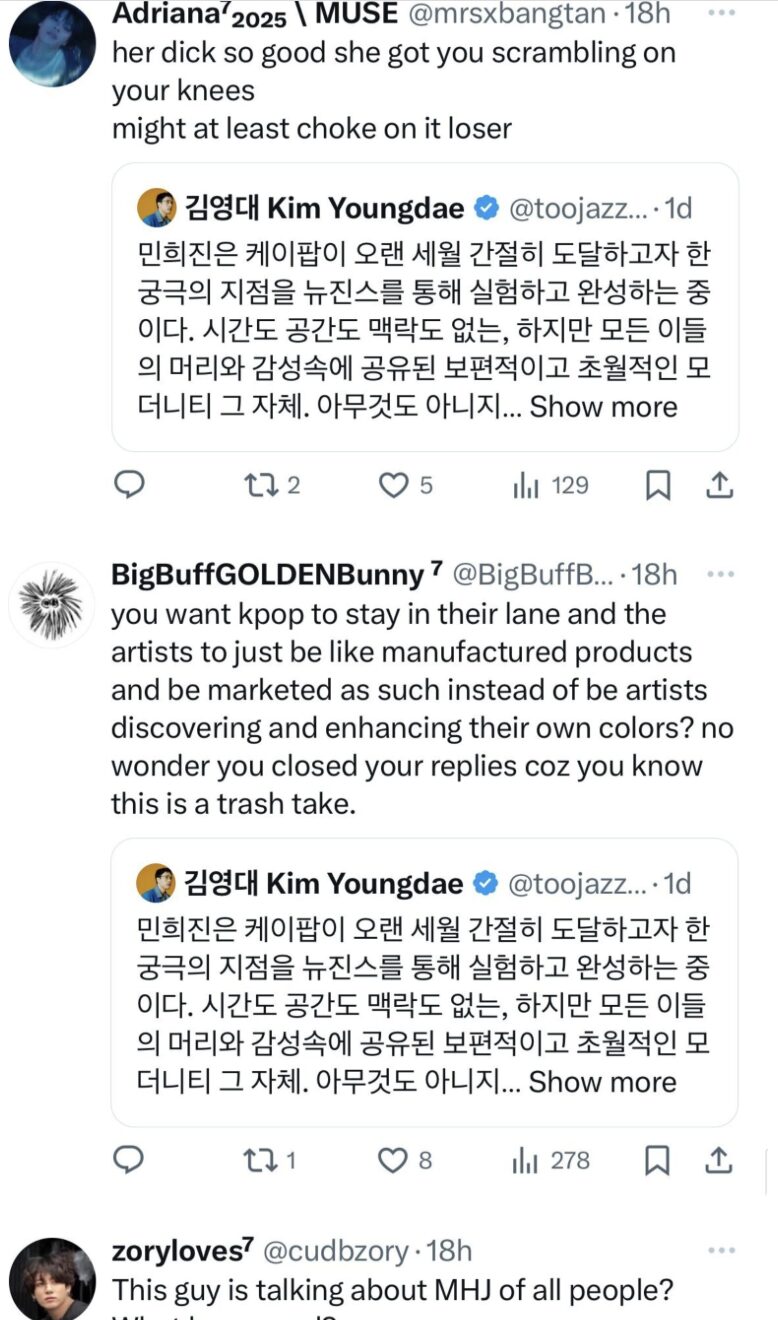This screenshot has width=778, height=1320.
Task: Share BigBuffGOLDENBunny's tweet
Action: pyautogui.click(x=720, y=1160)
